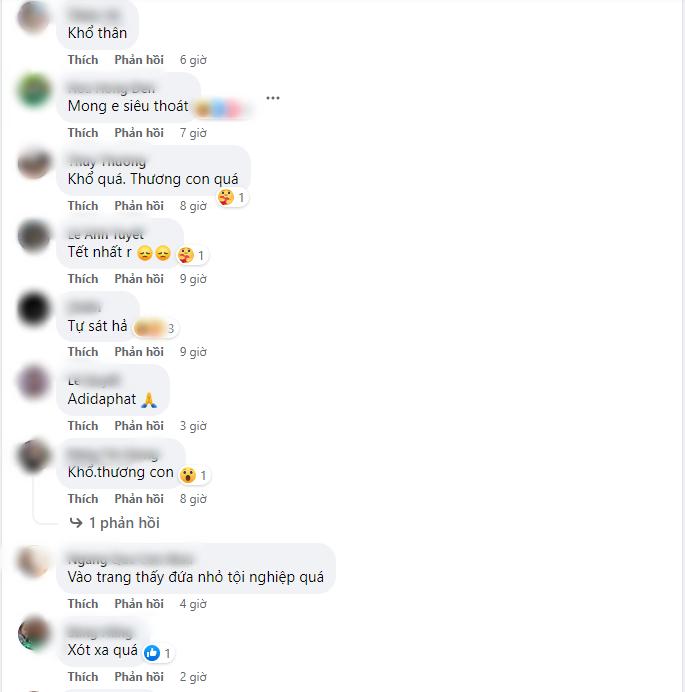Click care reaction on "Khổ quá. Thương con quá"
685x692 pixels.
pos(226,197)
